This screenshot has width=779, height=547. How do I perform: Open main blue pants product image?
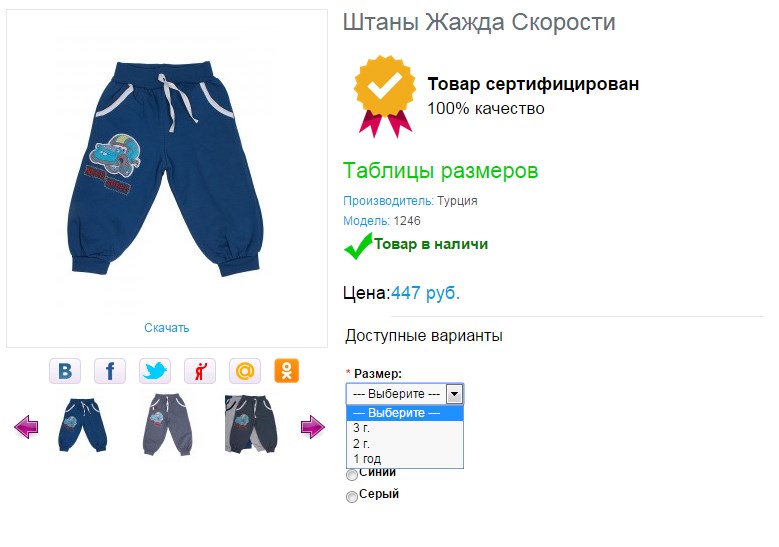165,169
